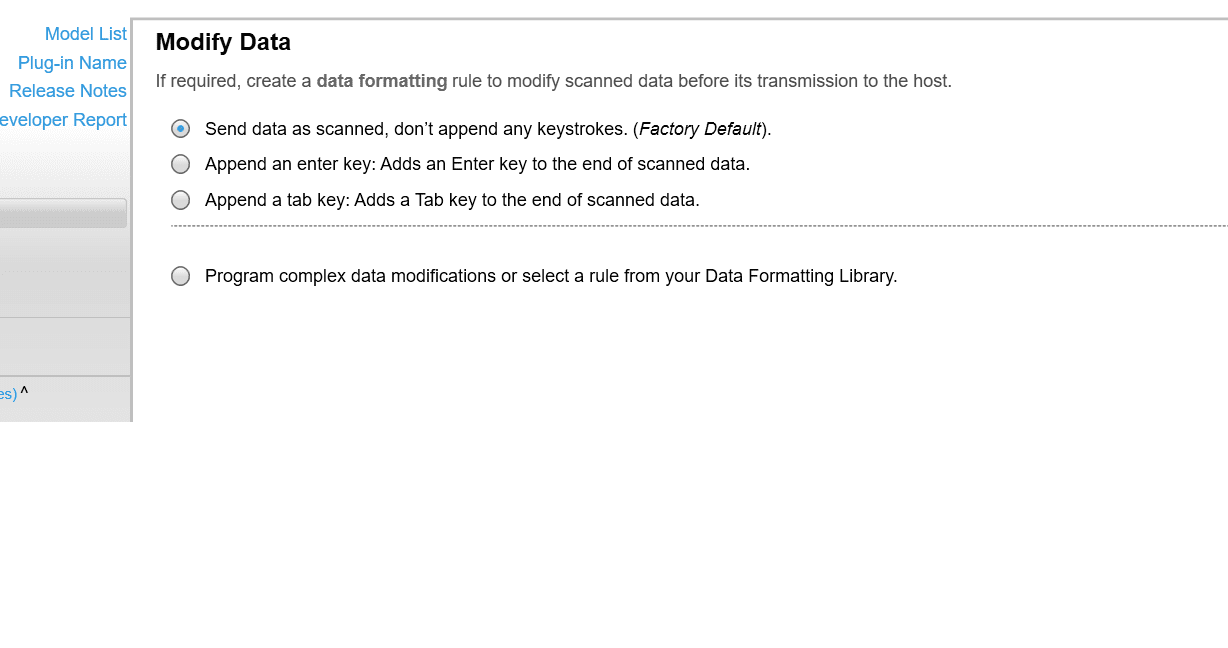The width and height of the screenshot is (1228, 648).
Task: Click the 'Modify Data' heading
Action: pyautogui.click(x=223, y=42)
